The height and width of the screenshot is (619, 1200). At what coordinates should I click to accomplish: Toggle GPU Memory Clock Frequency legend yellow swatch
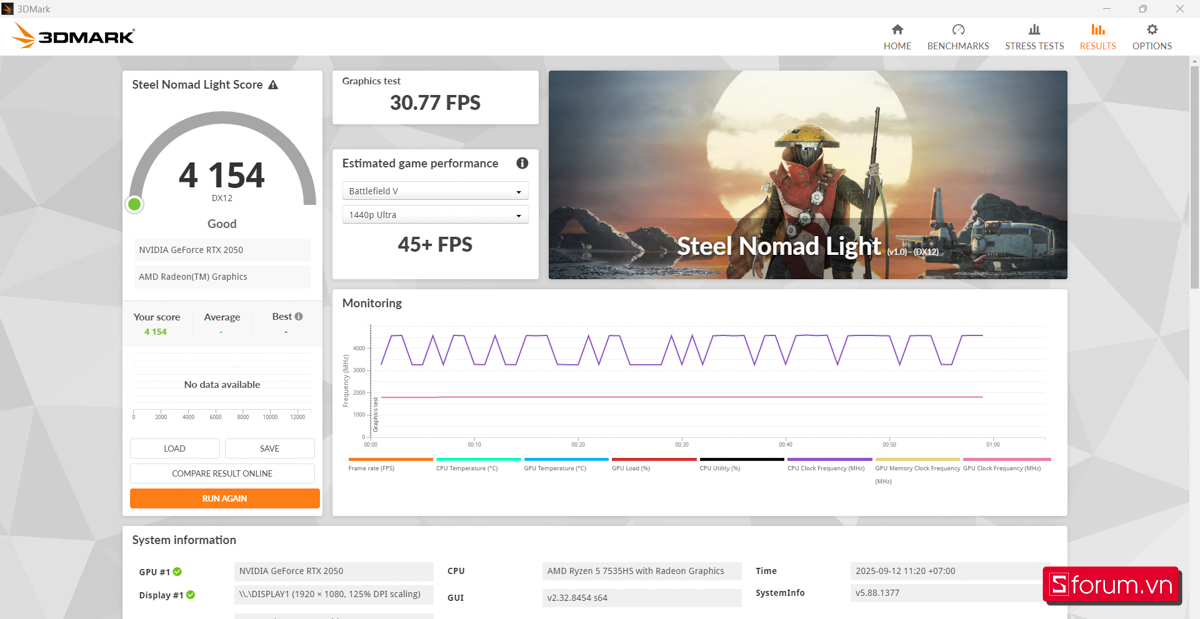click(x=917, y=459)
